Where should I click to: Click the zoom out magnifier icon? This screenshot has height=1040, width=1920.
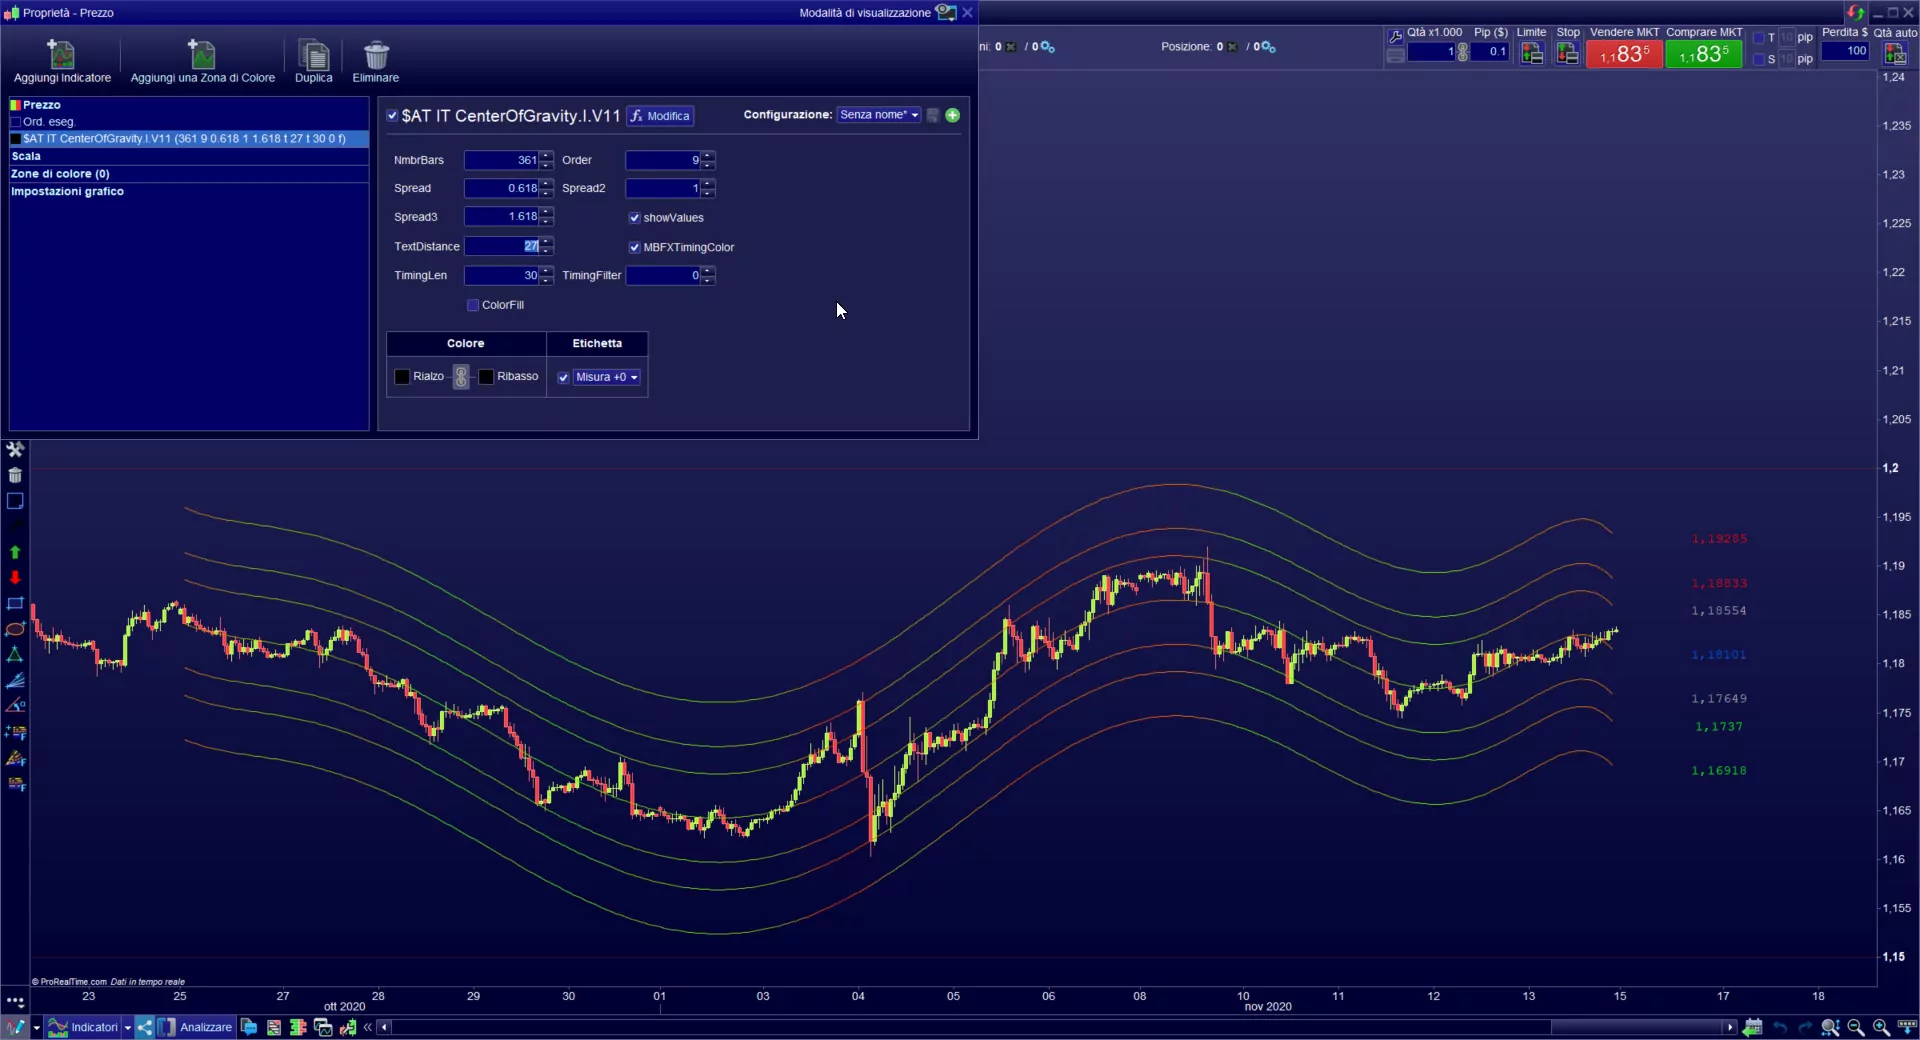point(1856,1027)
